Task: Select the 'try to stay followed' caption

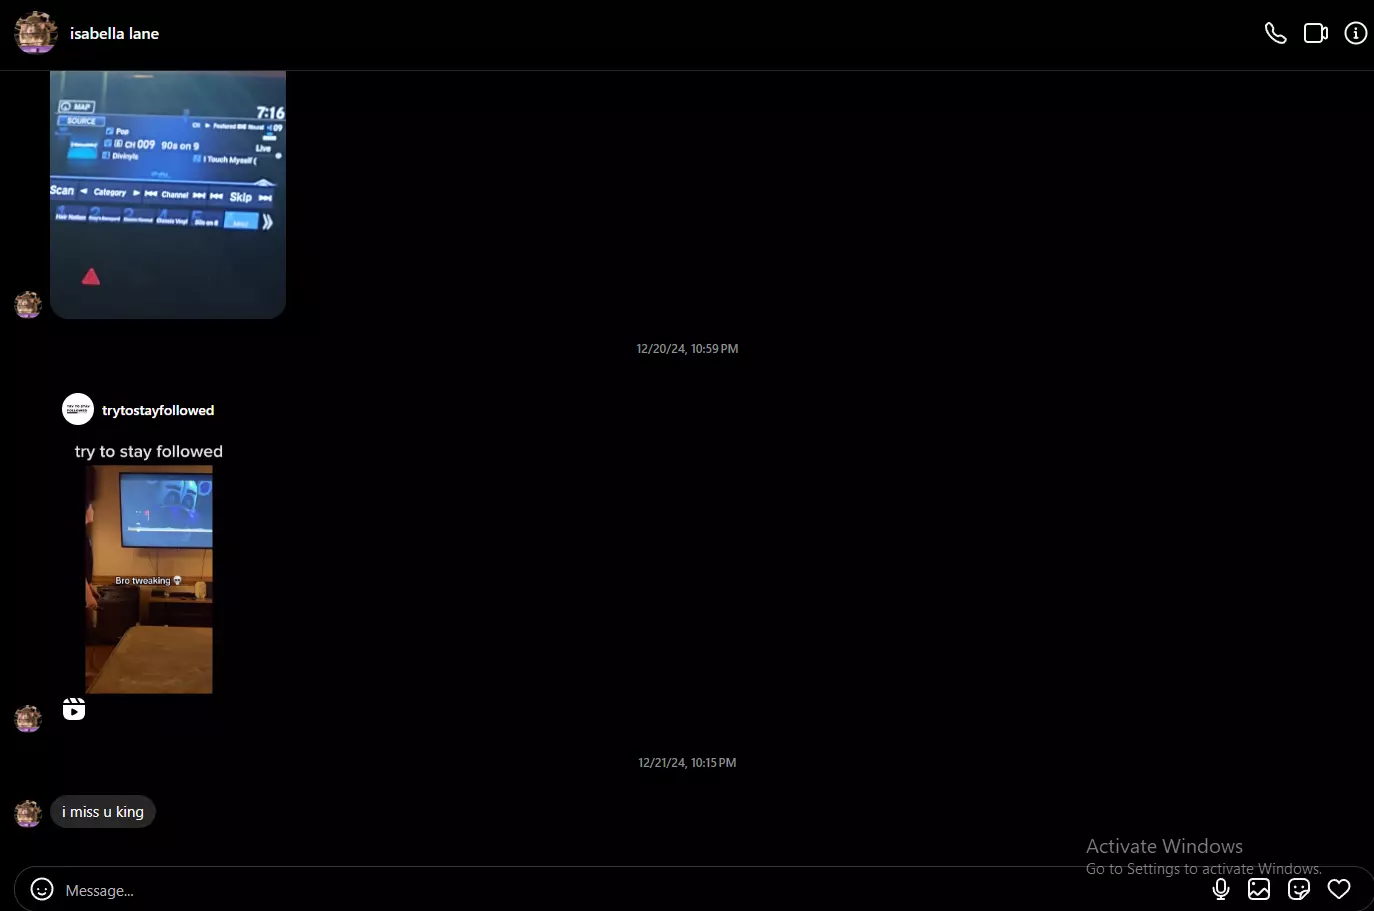Action: (149, 452)
